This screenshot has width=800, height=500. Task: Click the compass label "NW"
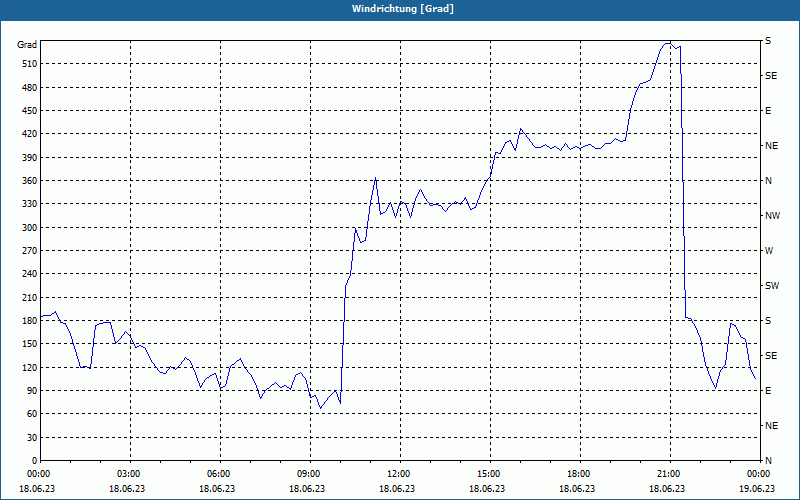(772, 216)
